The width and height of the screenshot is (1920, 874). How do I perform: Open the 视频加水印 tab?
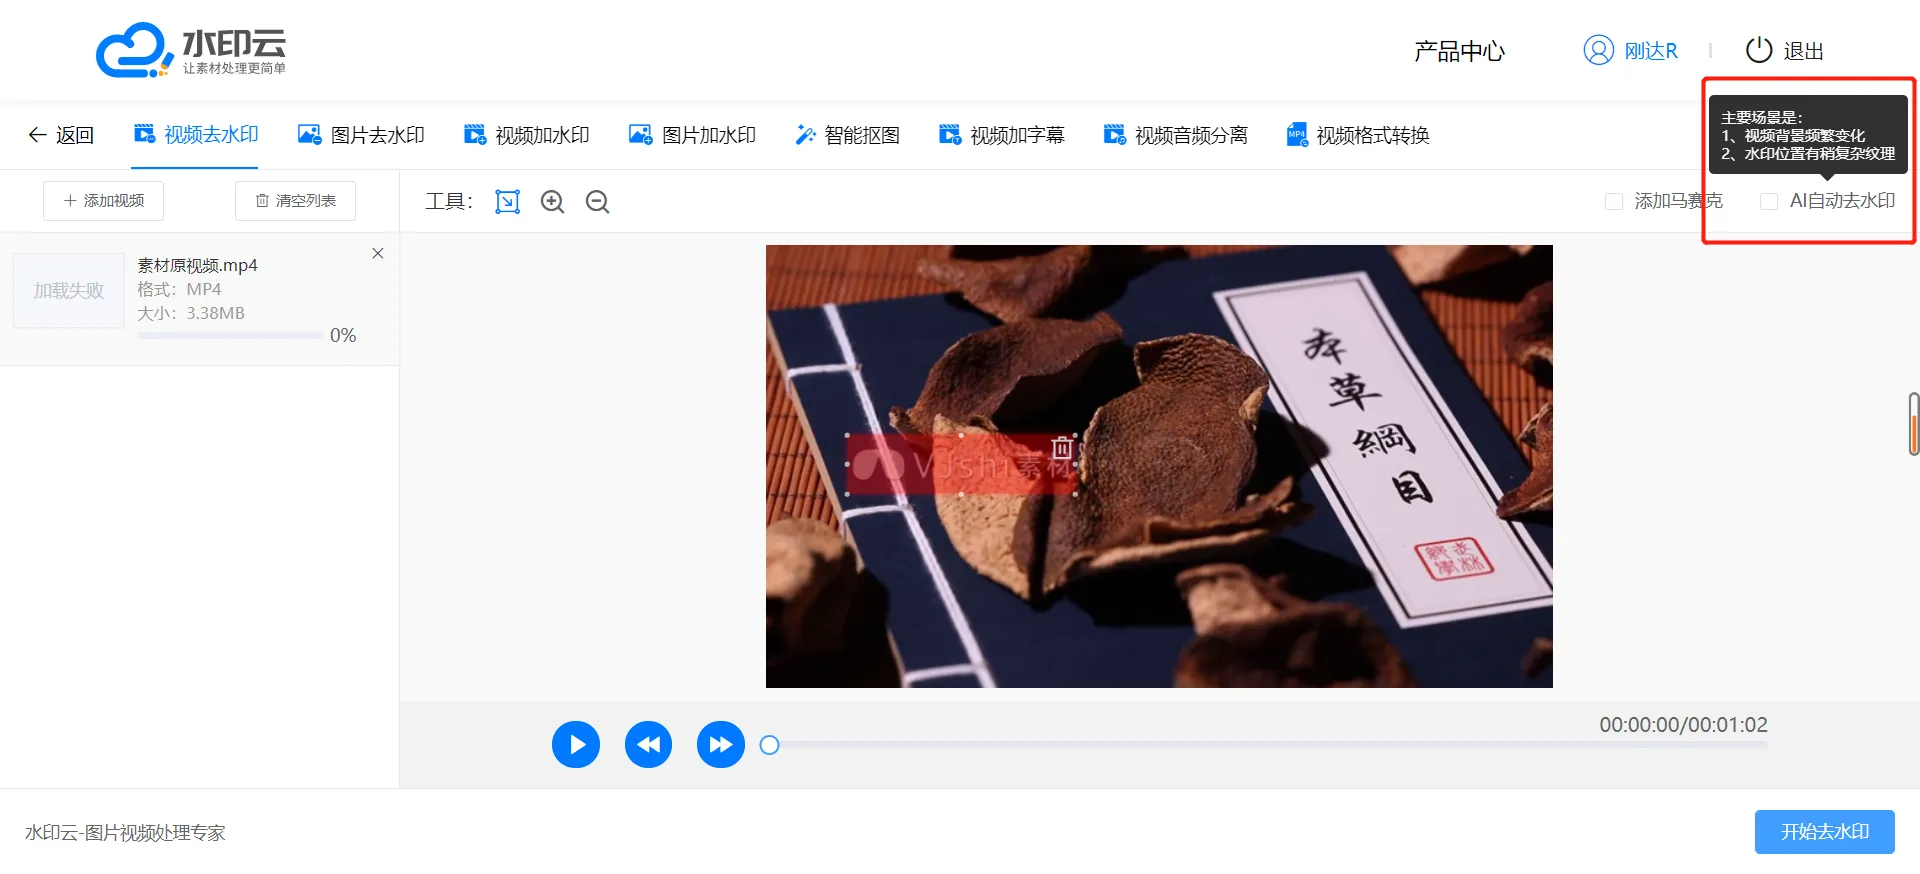coord(526,134)
